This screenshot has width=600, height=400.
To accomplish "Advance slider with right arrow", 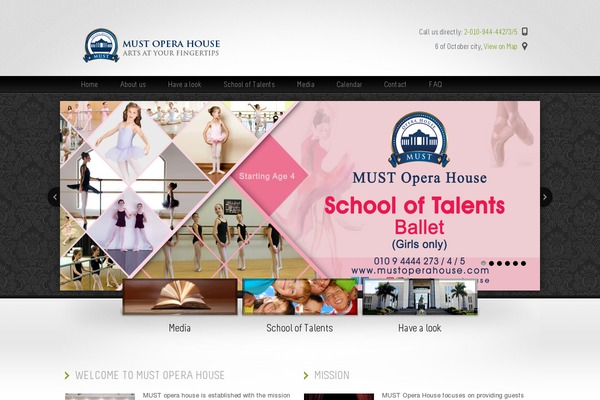I will tap(545, 197).
